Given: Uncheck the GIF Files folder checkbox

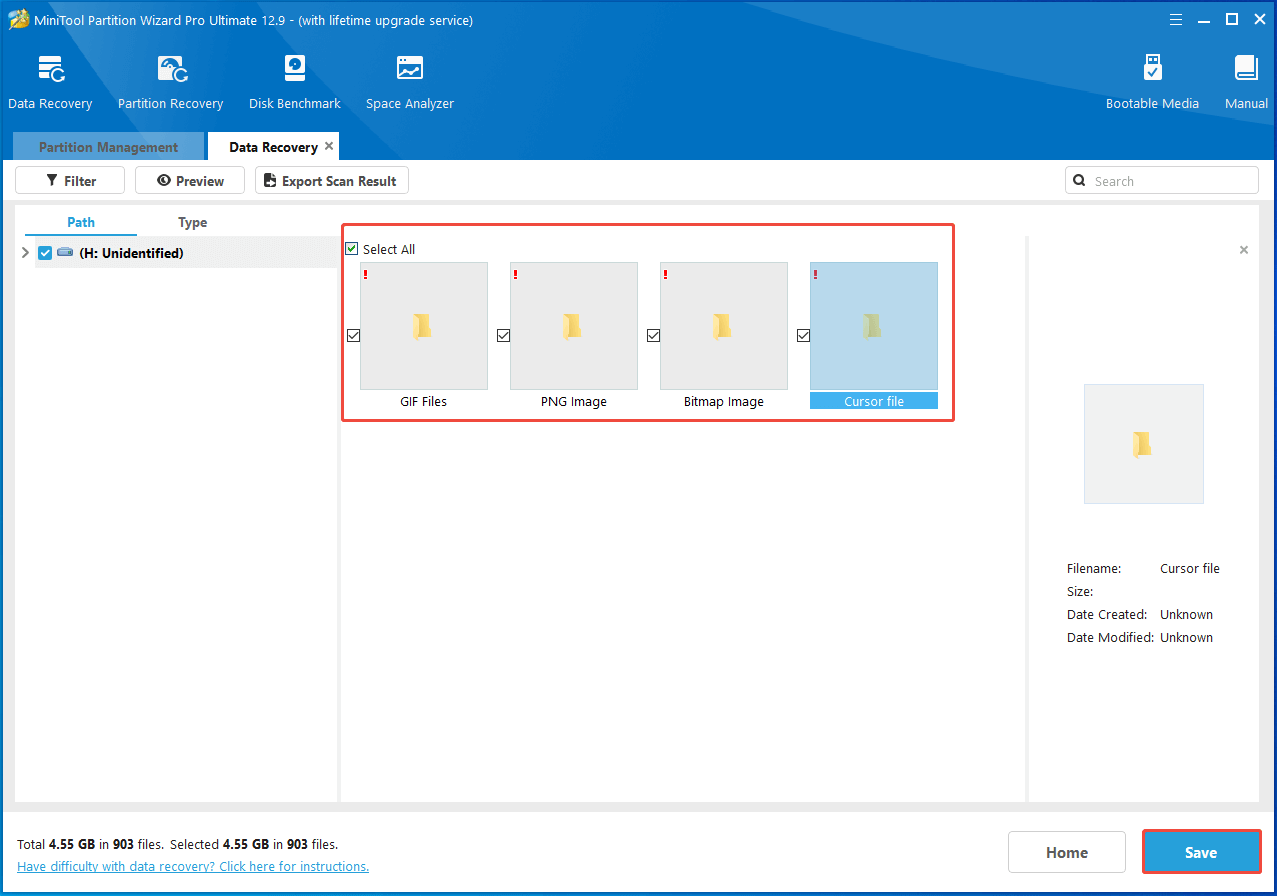Looking at the screenshot, I should [353, 336].
